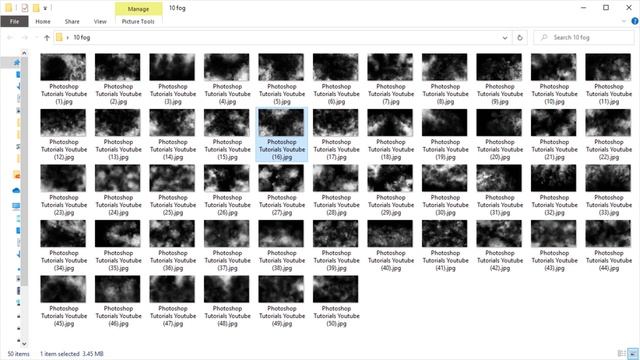Open the Customize Quick Access Toolbar dropdown
The width and height of the screenshot is (640, 360).
(x=45, y=8)
